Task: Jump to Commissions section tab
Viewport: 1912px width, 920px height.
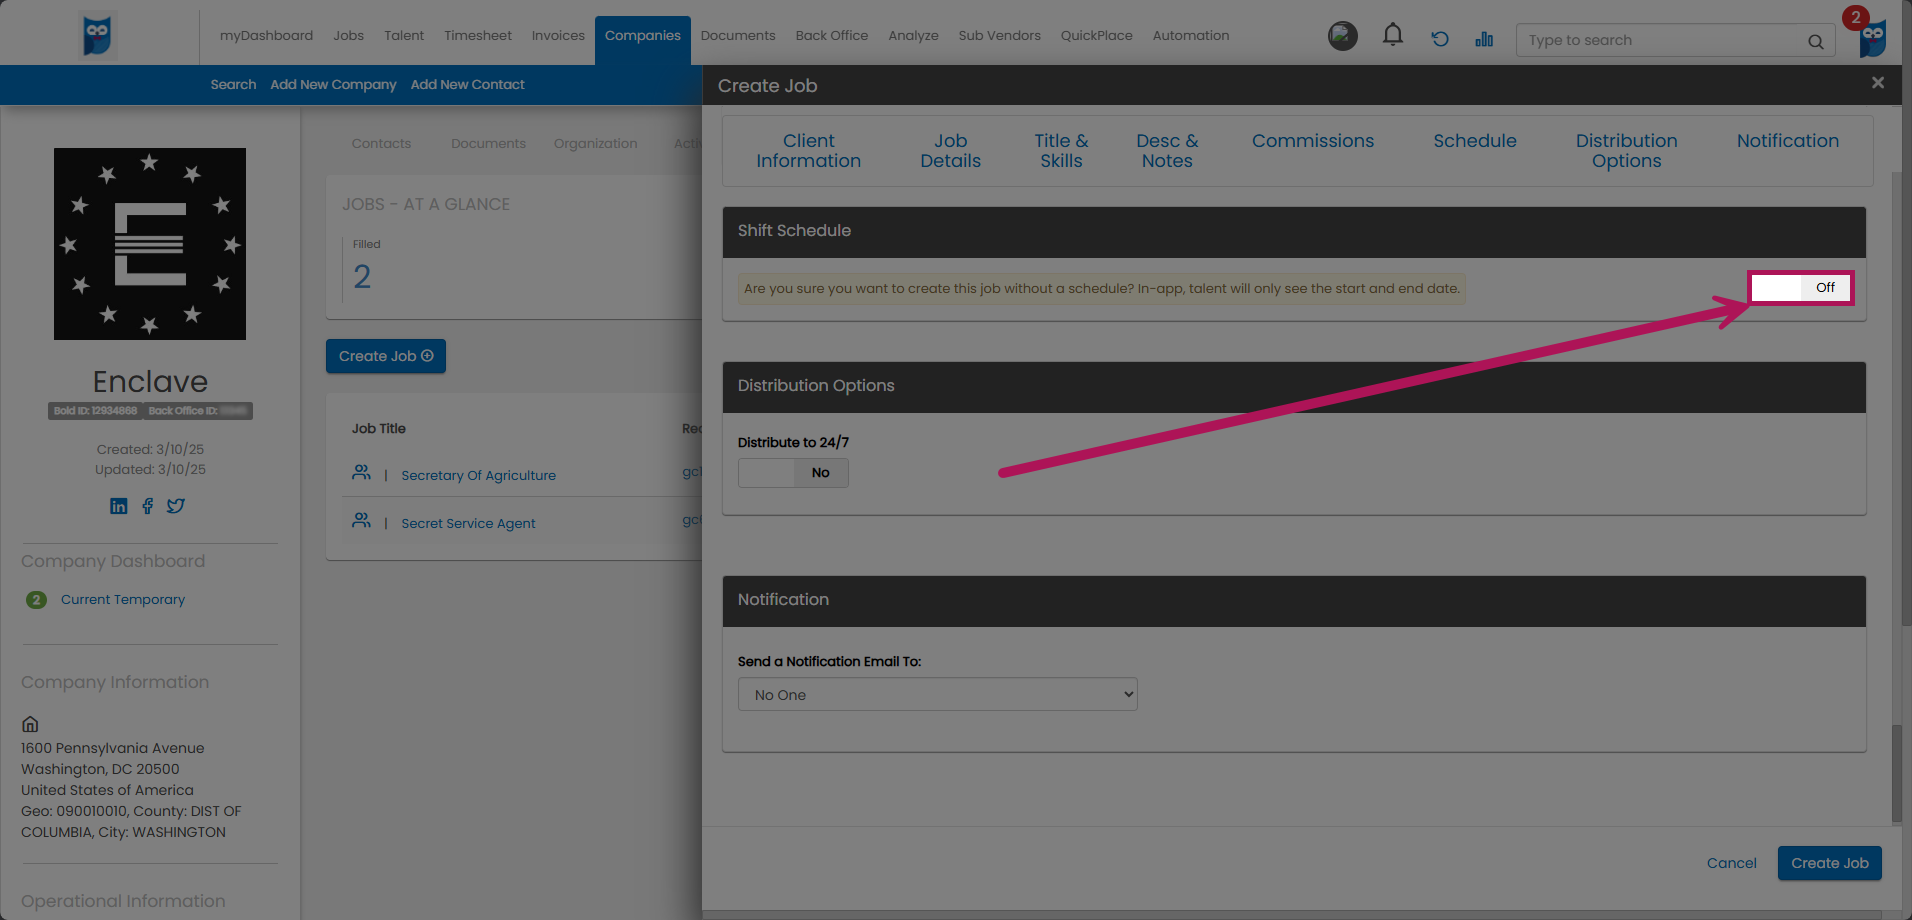Action: [1312, 141]
